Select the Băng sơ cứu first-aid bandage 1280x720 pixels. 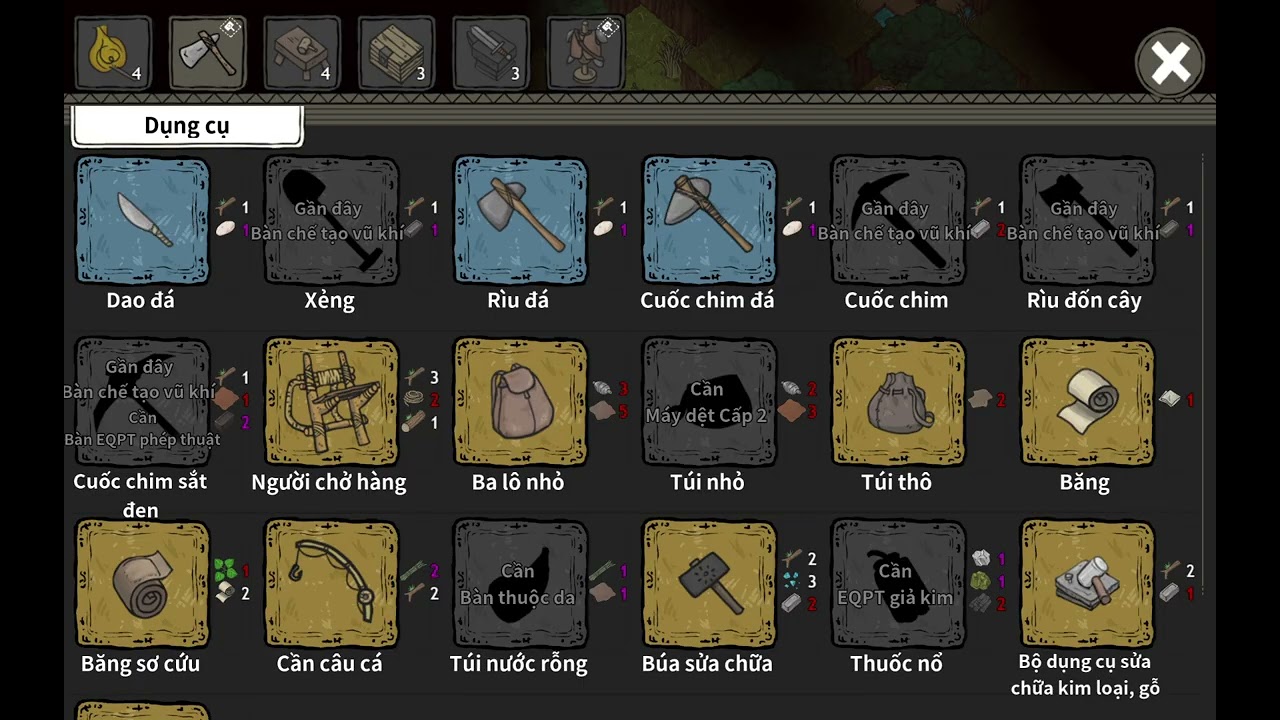click(143, 584)
